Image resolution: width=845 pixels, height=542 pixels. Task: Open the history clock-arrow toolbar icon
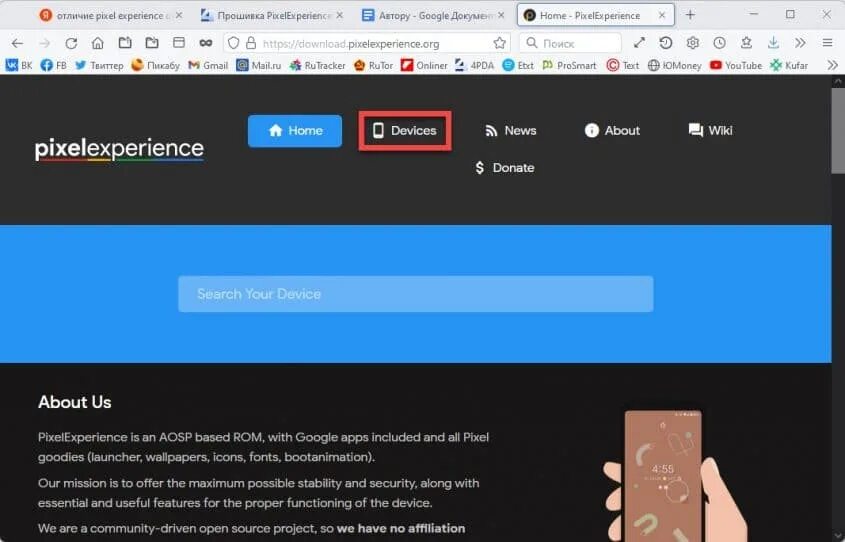click(666, 43)
